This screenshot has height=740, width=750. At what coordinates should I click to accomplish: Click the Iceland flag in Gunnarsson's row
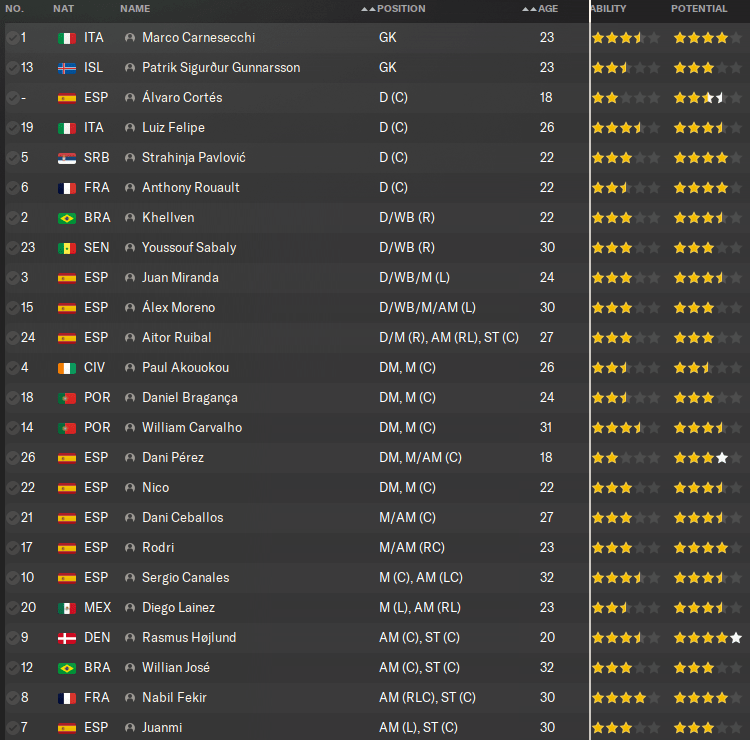pos(67,68)
